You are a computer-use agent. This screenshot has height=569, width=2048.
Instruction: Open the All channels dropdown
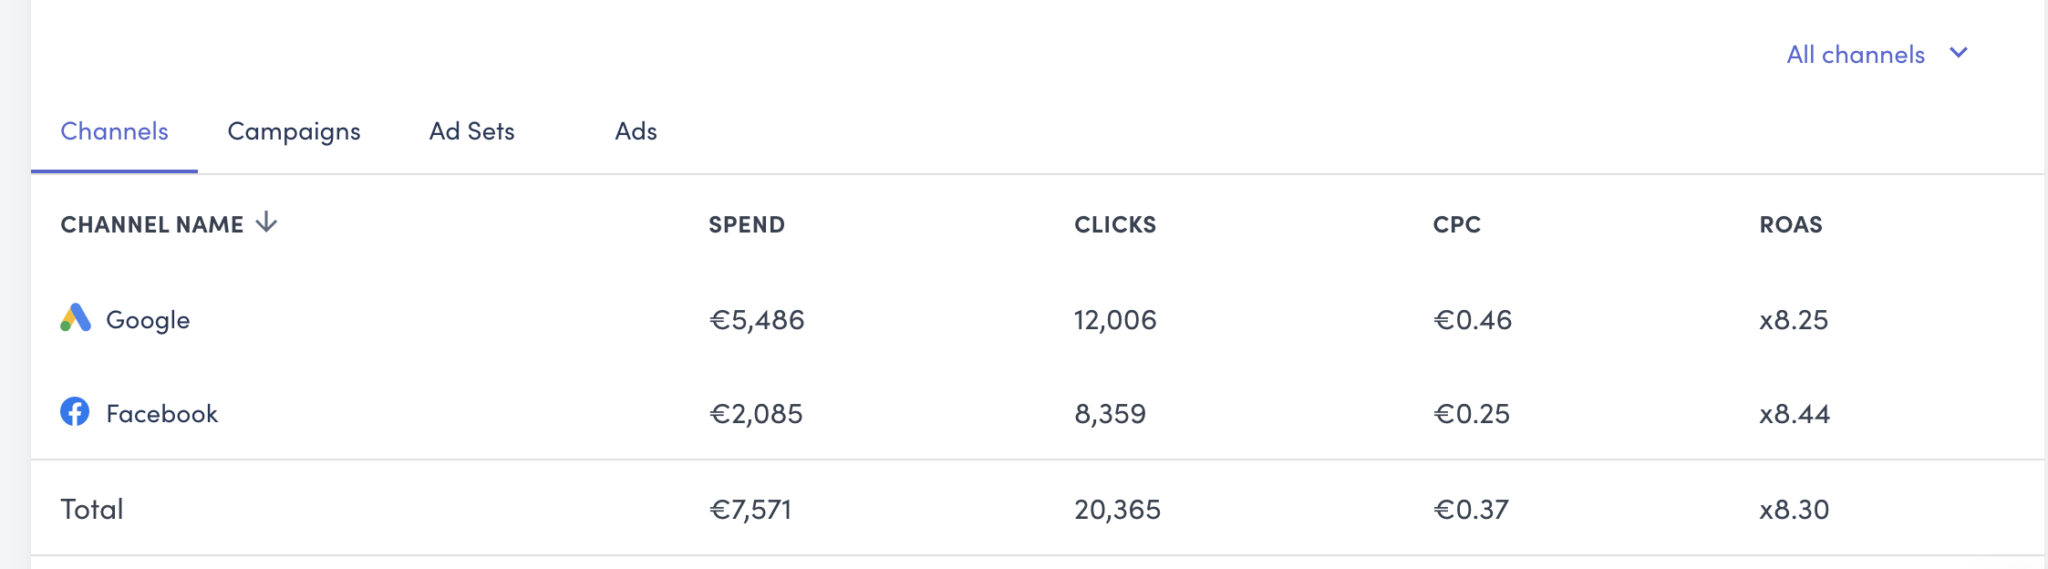[x=1855, y=54]
